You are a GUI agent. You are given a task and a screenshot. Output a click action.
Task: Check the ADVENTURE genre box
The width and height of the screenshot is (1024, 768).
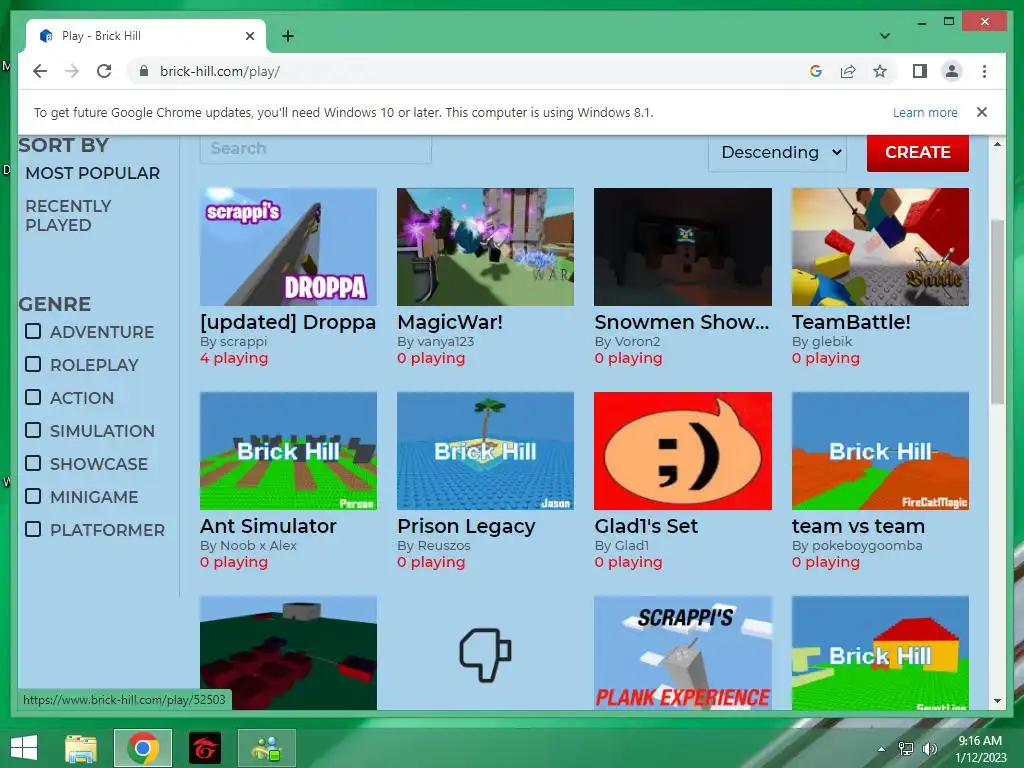point(33,331)
